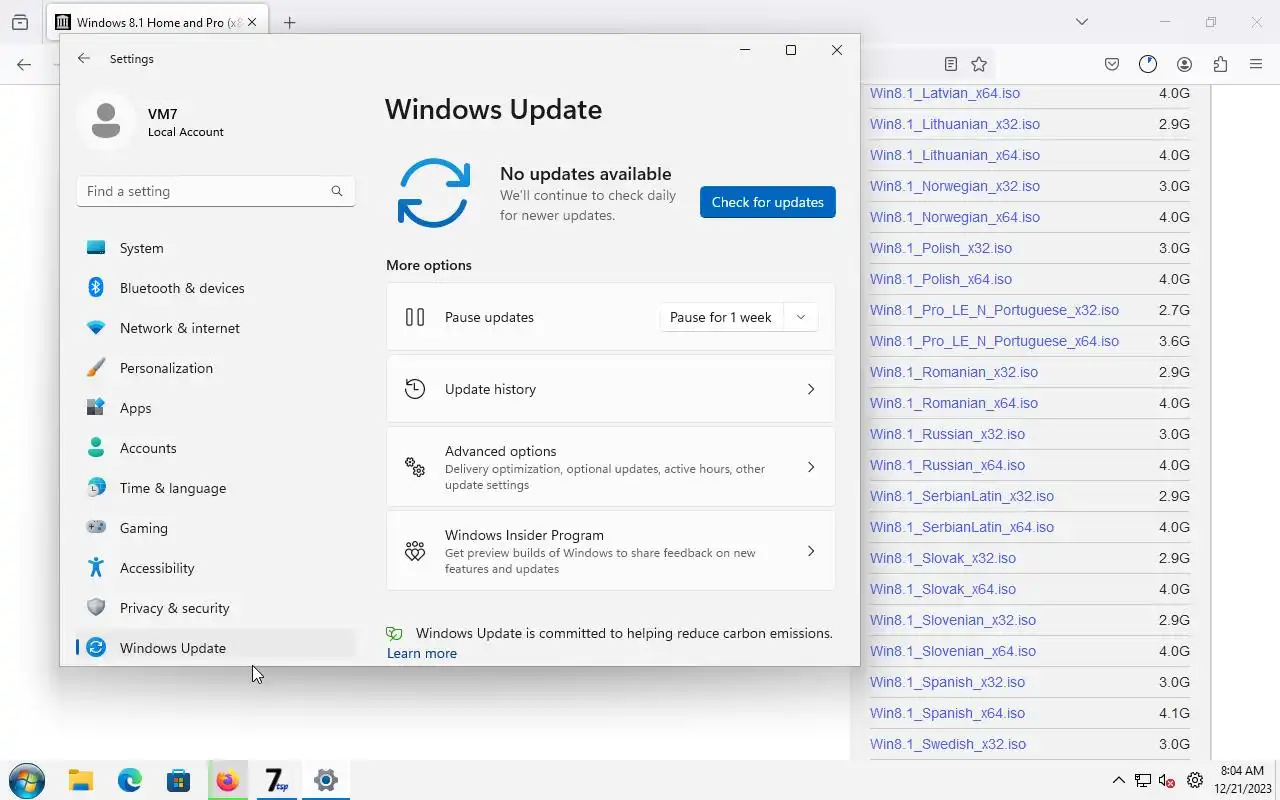Open File Explorer from taskbar
1280x800 pixels.
tap(80, 781)
